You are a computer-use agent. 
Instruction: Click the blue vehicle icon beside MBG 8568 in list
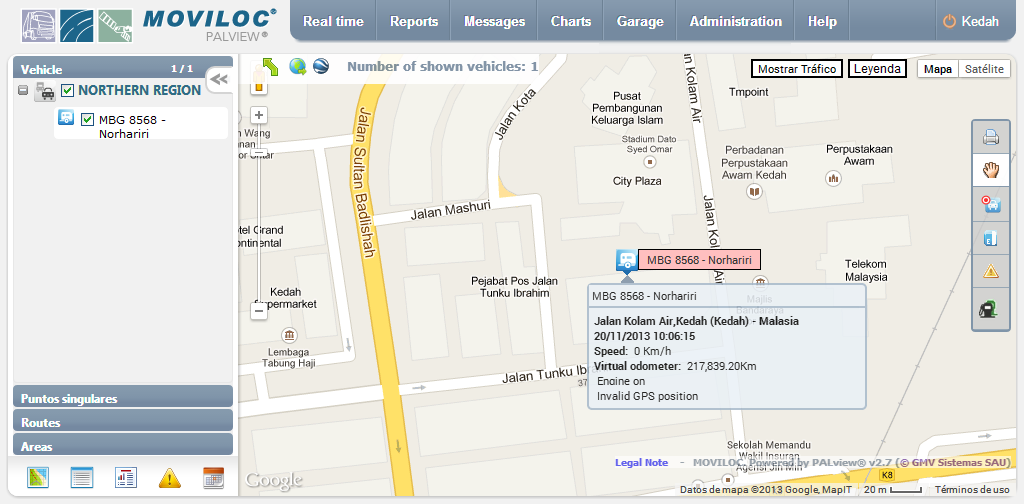66,118
